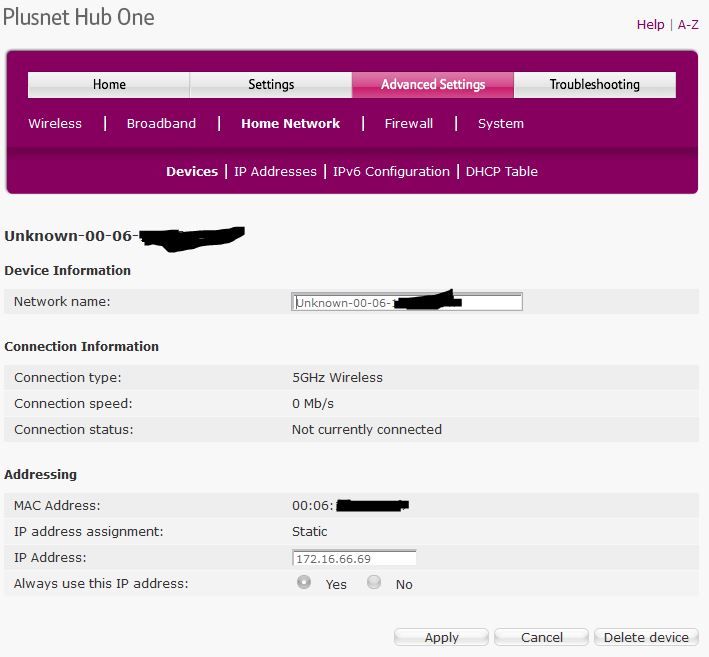
Task: Select No for always use this IP
Action: pyautogui.click(x=374, y=582)
